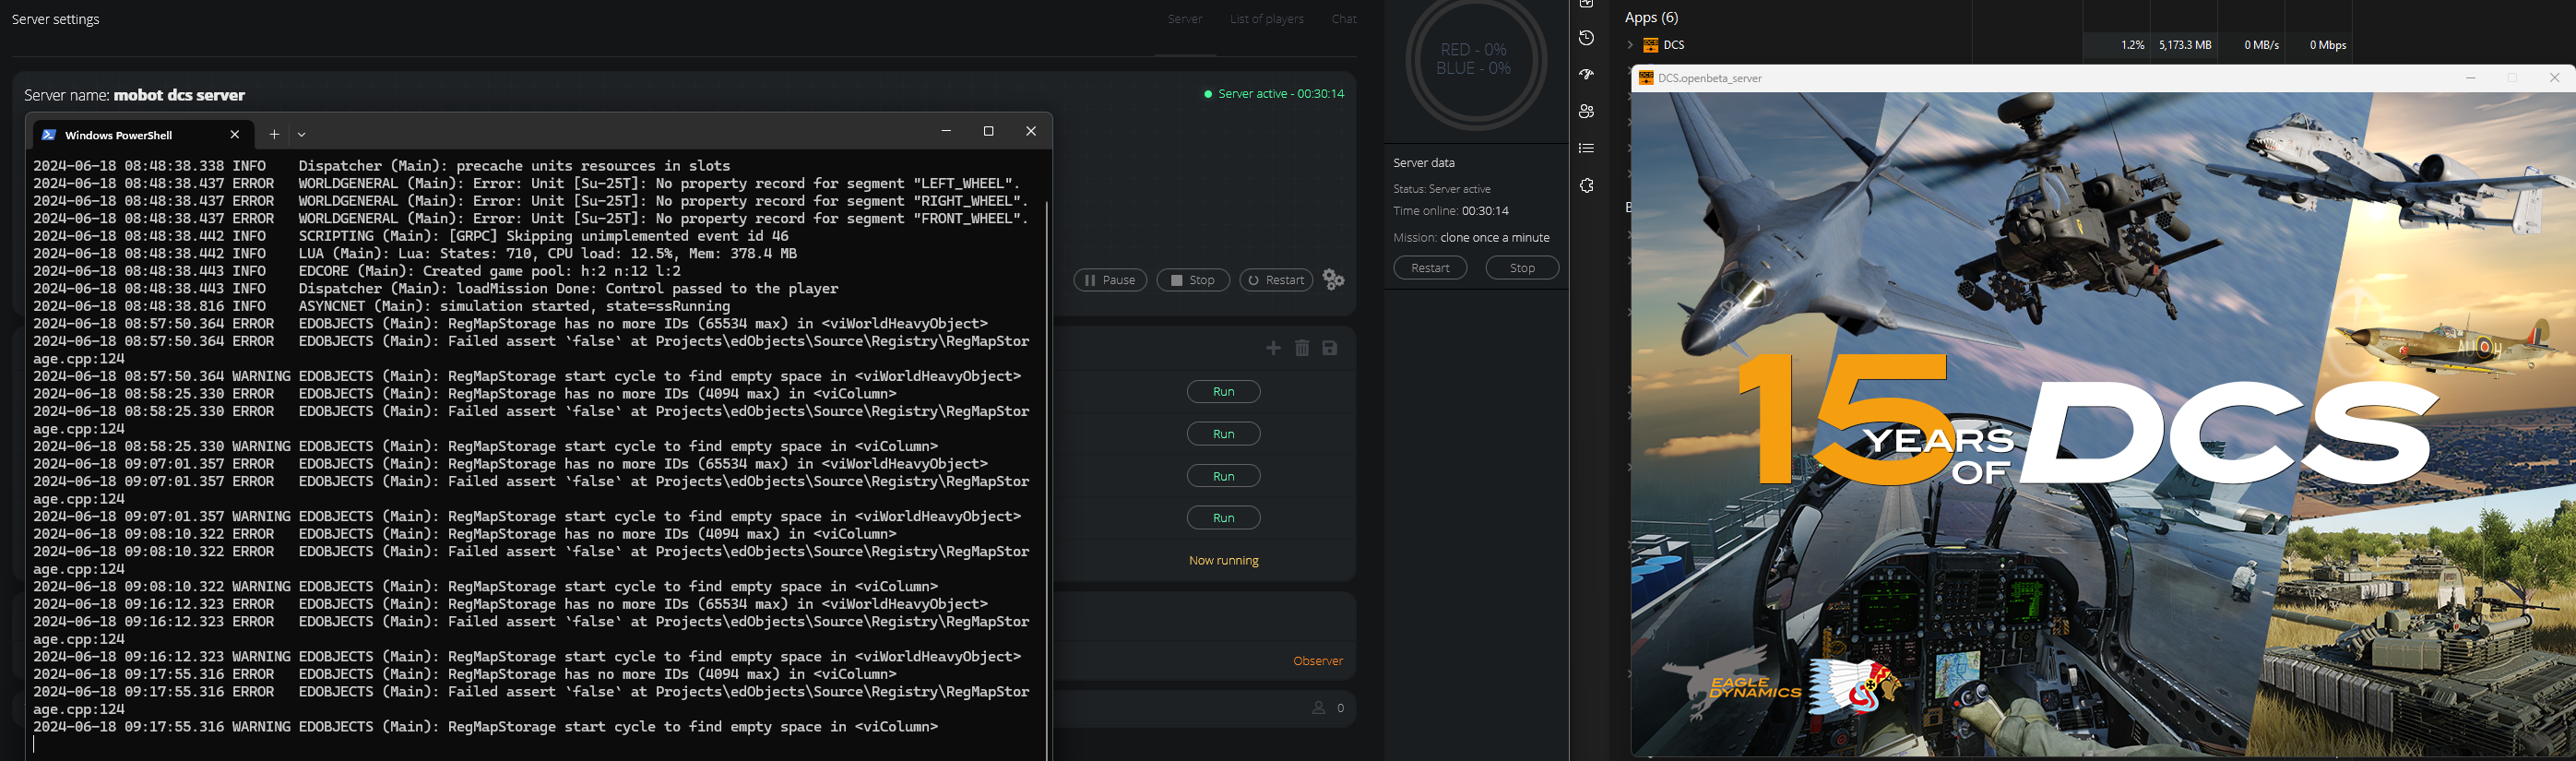
Task: Click the PowerShell icon on the terminal tab
Action: click(x=49, y=135)
